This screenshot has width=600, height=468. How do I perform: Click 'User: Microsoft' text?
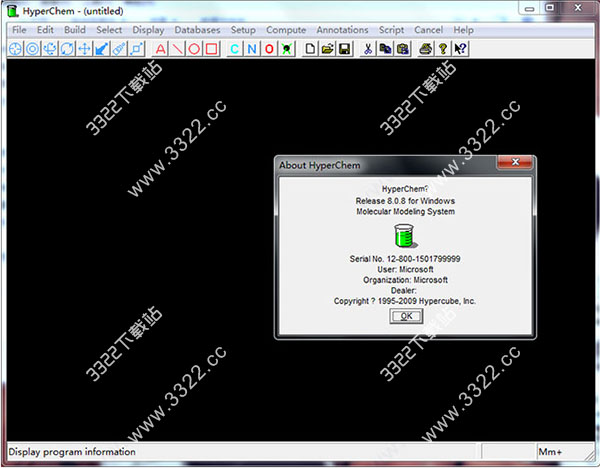pos(405,269)
